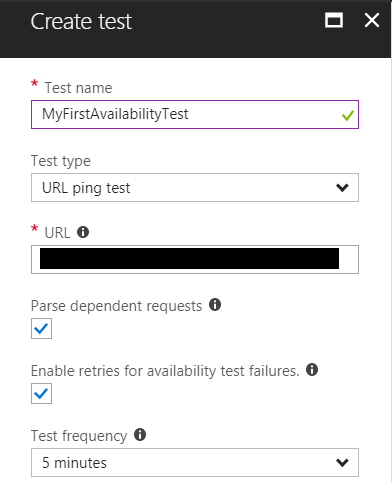392x483 pixels.
Task: Open the Test type dropdown
Action: (x=195, y=187)
